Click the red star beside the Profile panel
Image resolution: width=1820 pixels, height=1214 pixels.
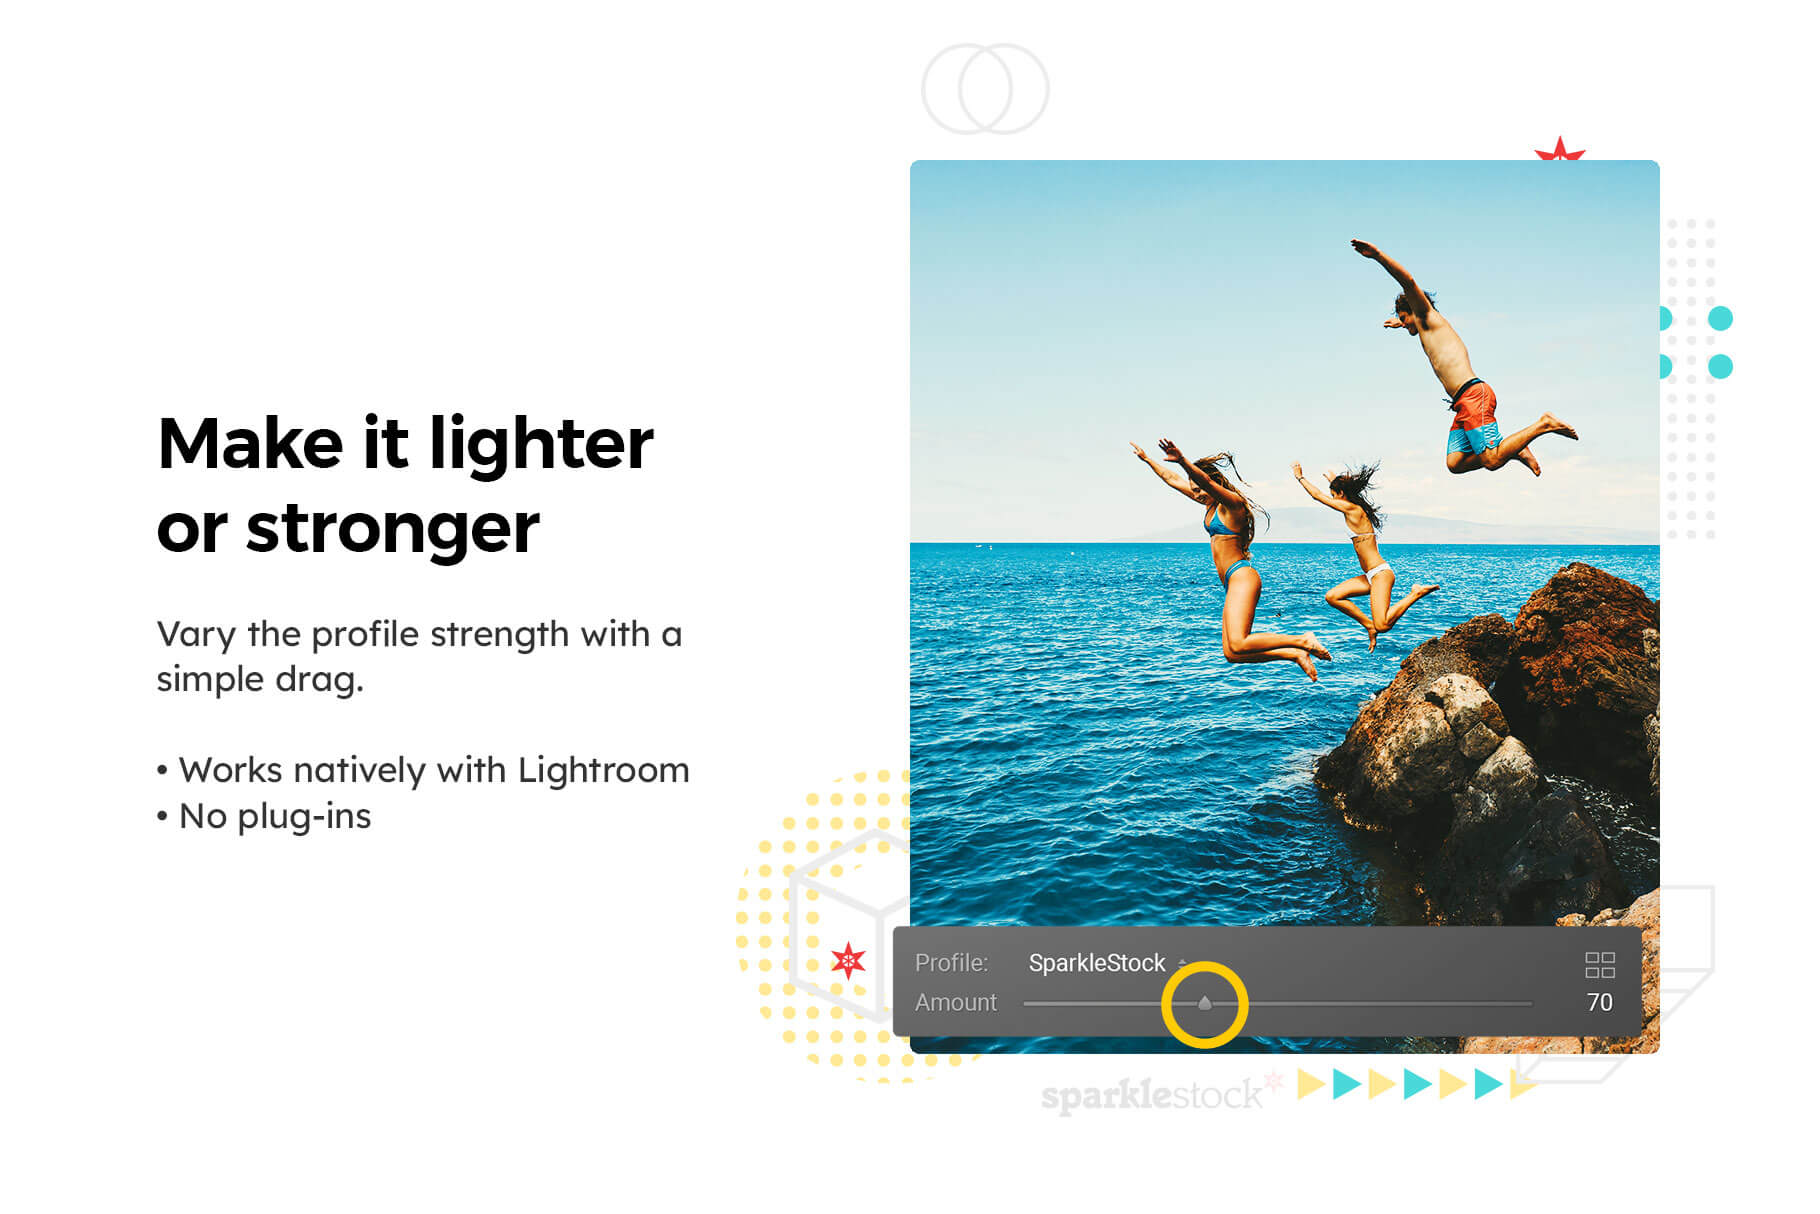click(848, 961)
